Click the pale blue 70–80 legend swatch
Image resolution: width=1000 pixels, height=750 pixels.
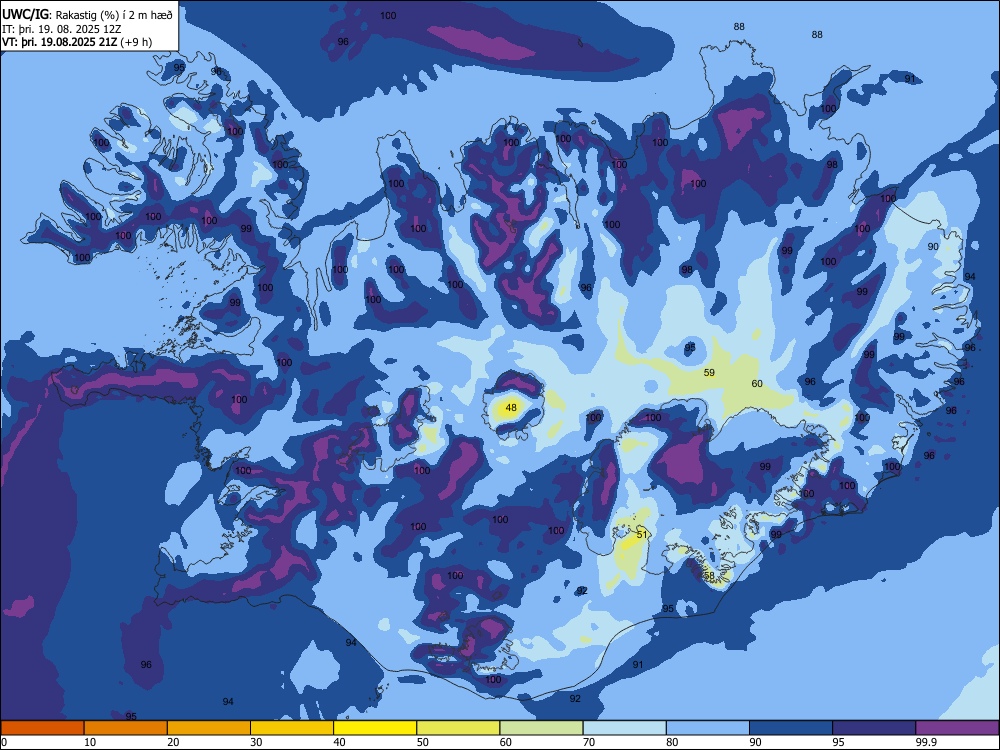coord(625,728)
